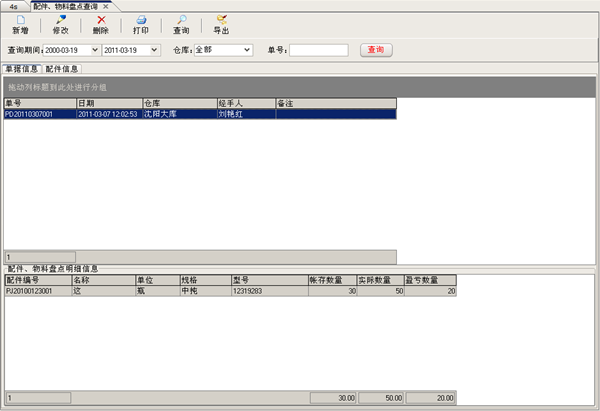The height and width of the screenshot is (411, 600).
Task: Open the start date dropdown 2000-03-19
Action: point(94,49)
